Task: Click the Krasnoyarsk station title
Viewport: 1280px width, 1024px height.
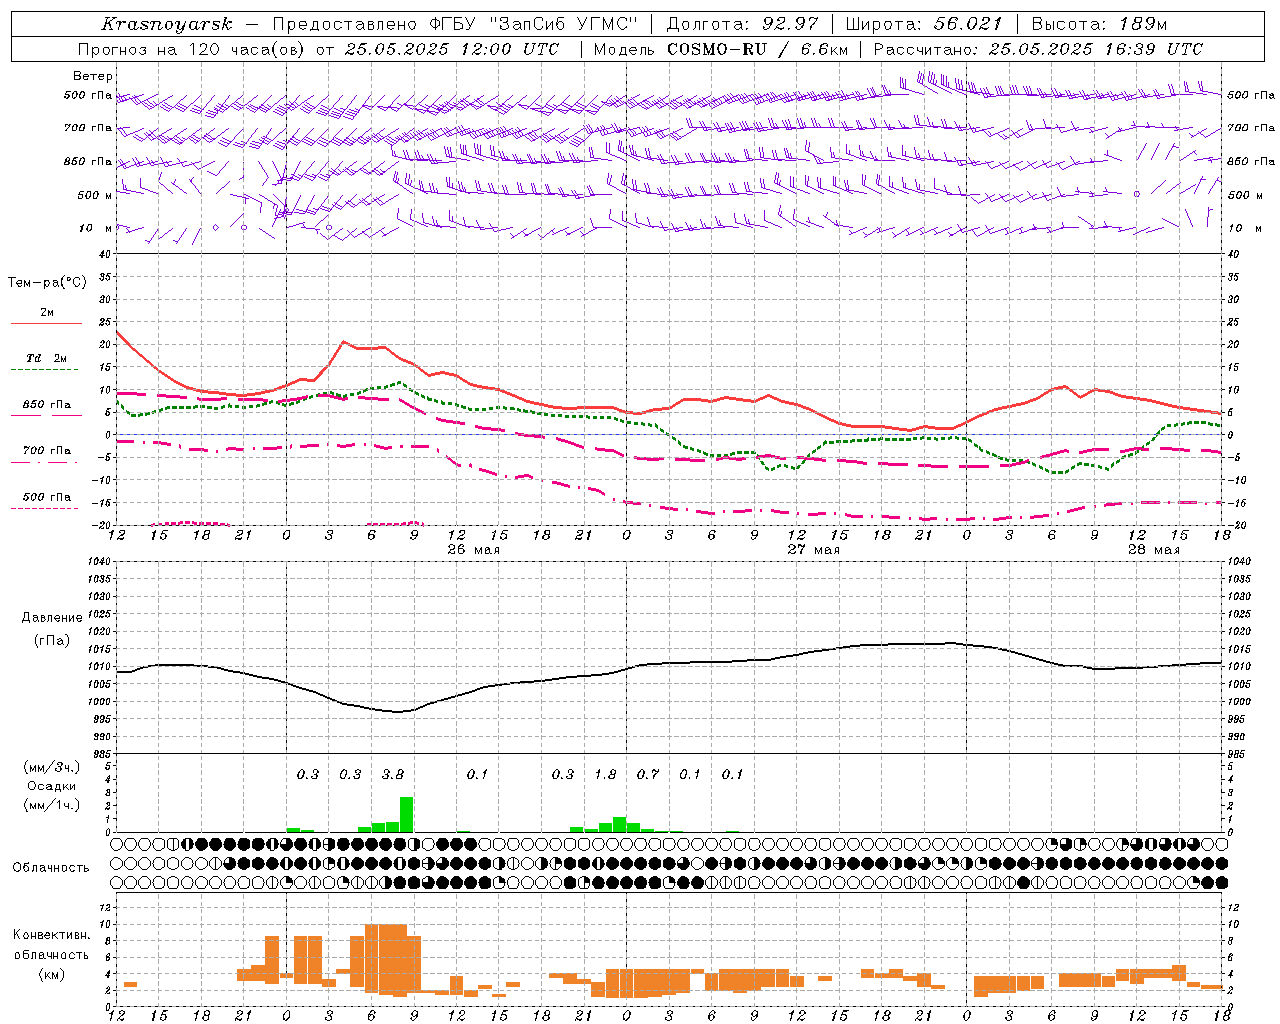Action: pyautogui.click(x=166, y=24)
